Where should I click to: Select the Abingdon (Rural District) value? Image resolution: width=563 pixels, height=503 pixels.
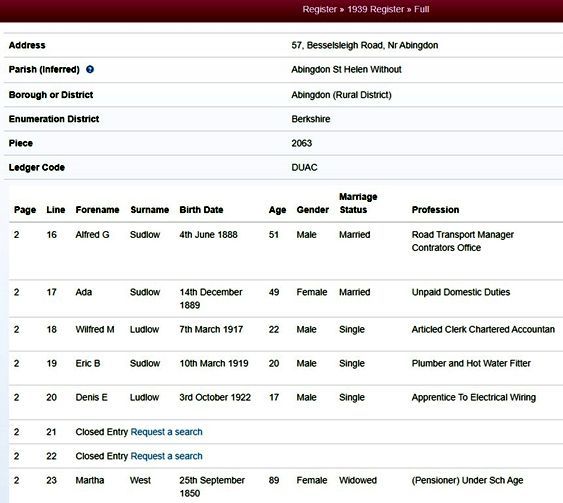(x=341, y=95)
